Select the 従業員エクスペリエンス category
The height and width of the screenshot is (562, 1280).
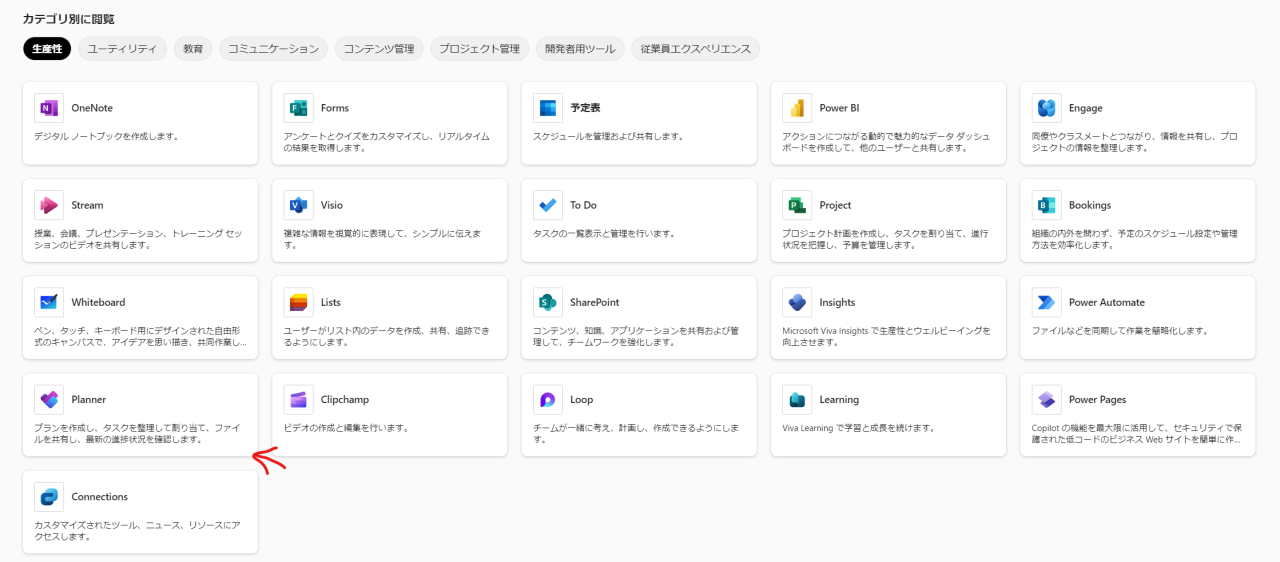click(x=696, y=48)
